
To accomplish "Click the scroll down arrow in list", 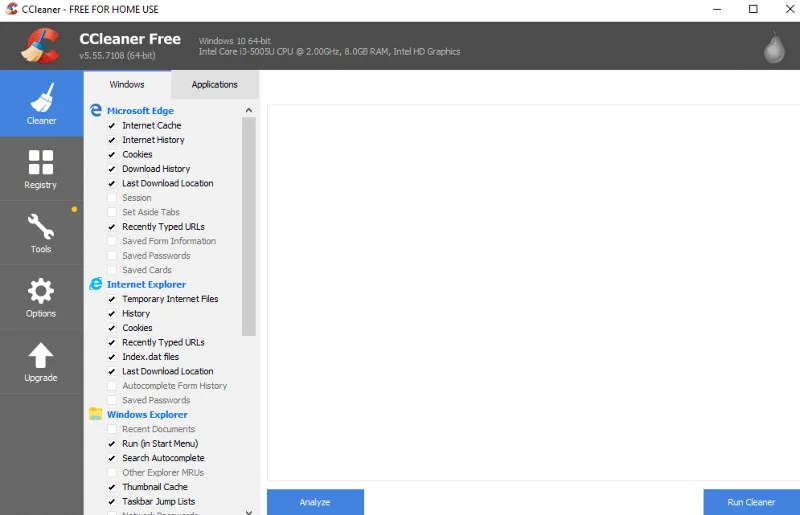I will 248,511.
